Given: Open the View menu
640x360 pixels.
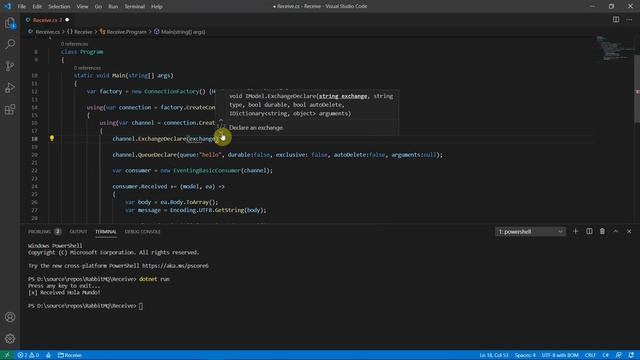Looking at the screenshot, I should pyautogui.click(x=82, y=7).
